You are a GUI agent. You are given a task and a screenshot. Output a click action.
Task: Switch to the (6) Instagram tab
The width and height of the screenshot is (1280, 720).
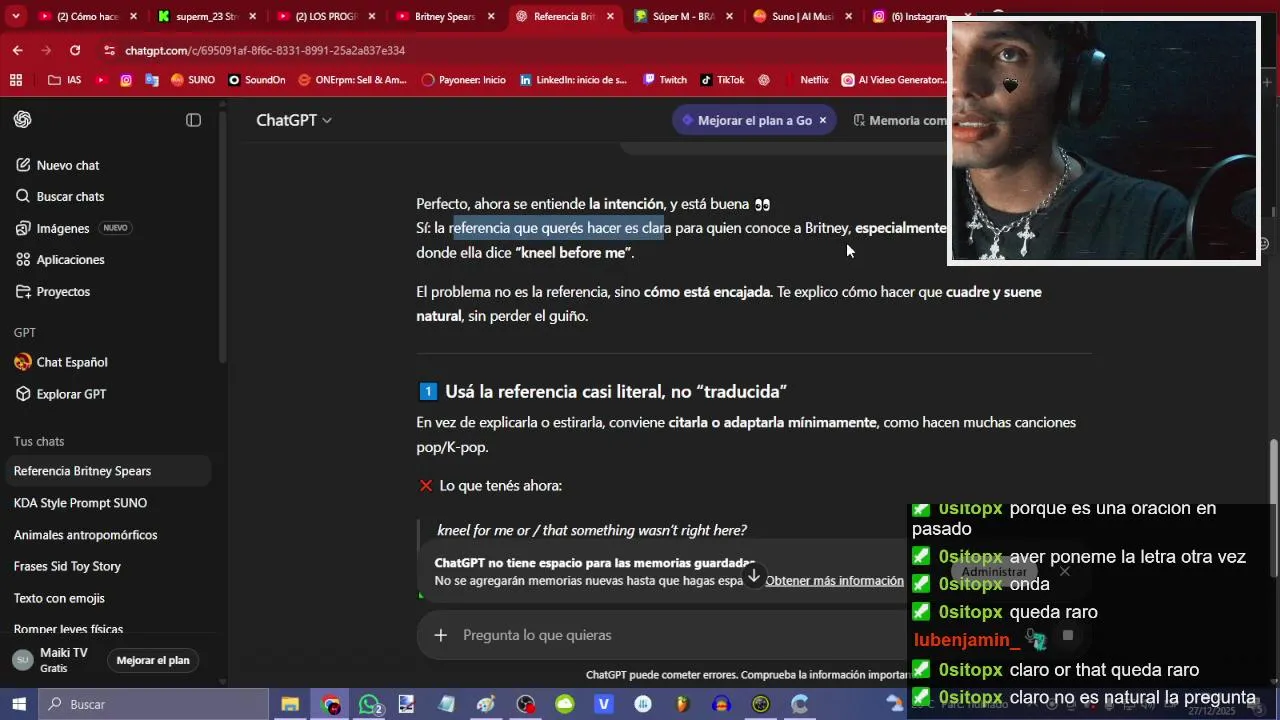click(910, 16)
